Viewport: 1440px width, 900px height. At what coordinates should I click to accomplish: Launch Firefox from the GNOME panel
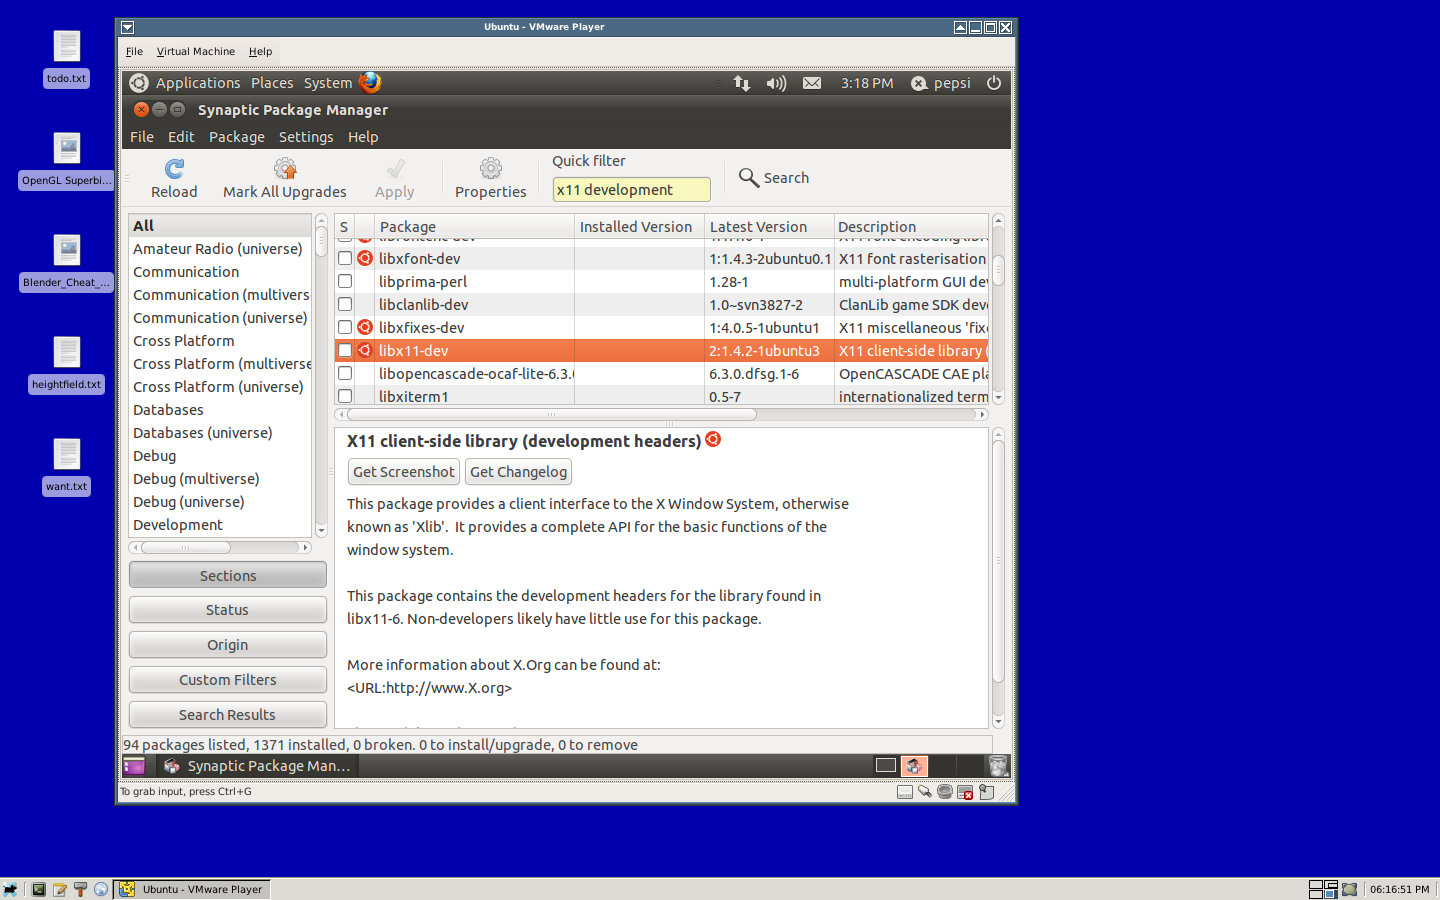pyautogui.click(x=370, y=83)
